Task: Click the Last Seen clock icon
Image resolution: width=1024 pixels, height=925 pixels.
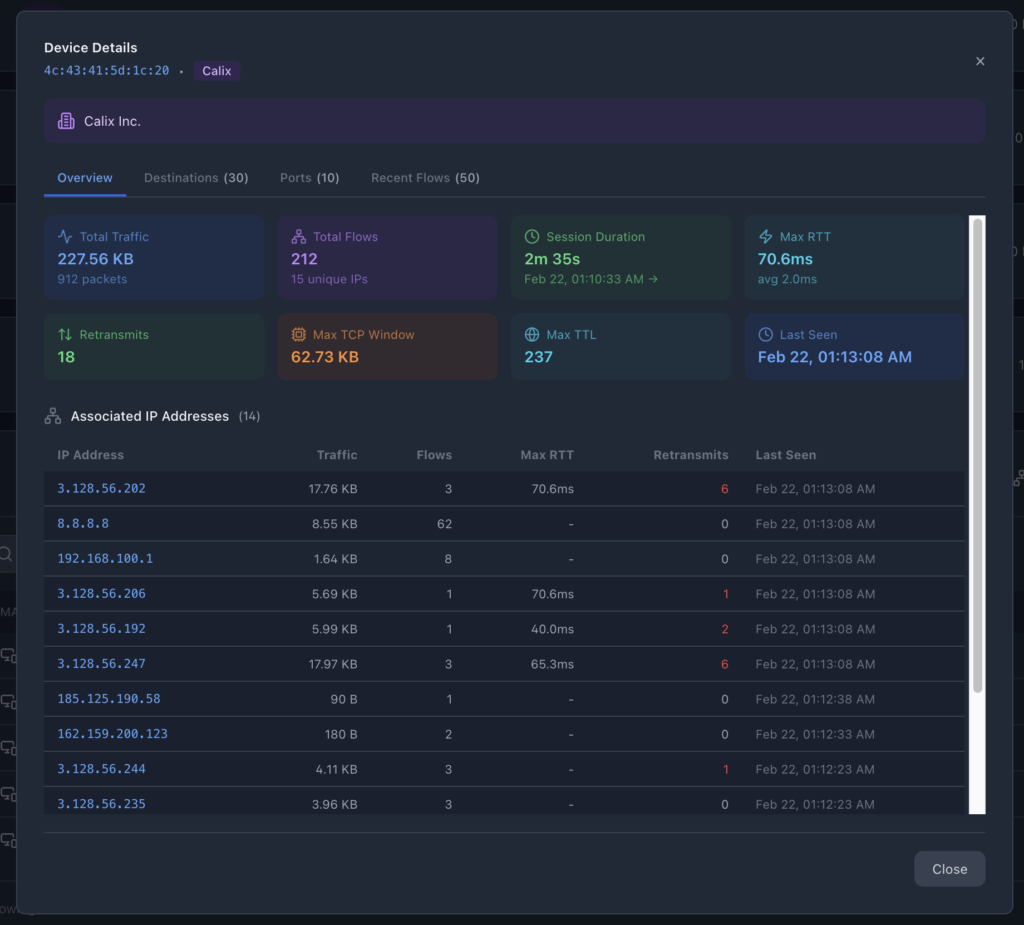Action: coord(766,335)
